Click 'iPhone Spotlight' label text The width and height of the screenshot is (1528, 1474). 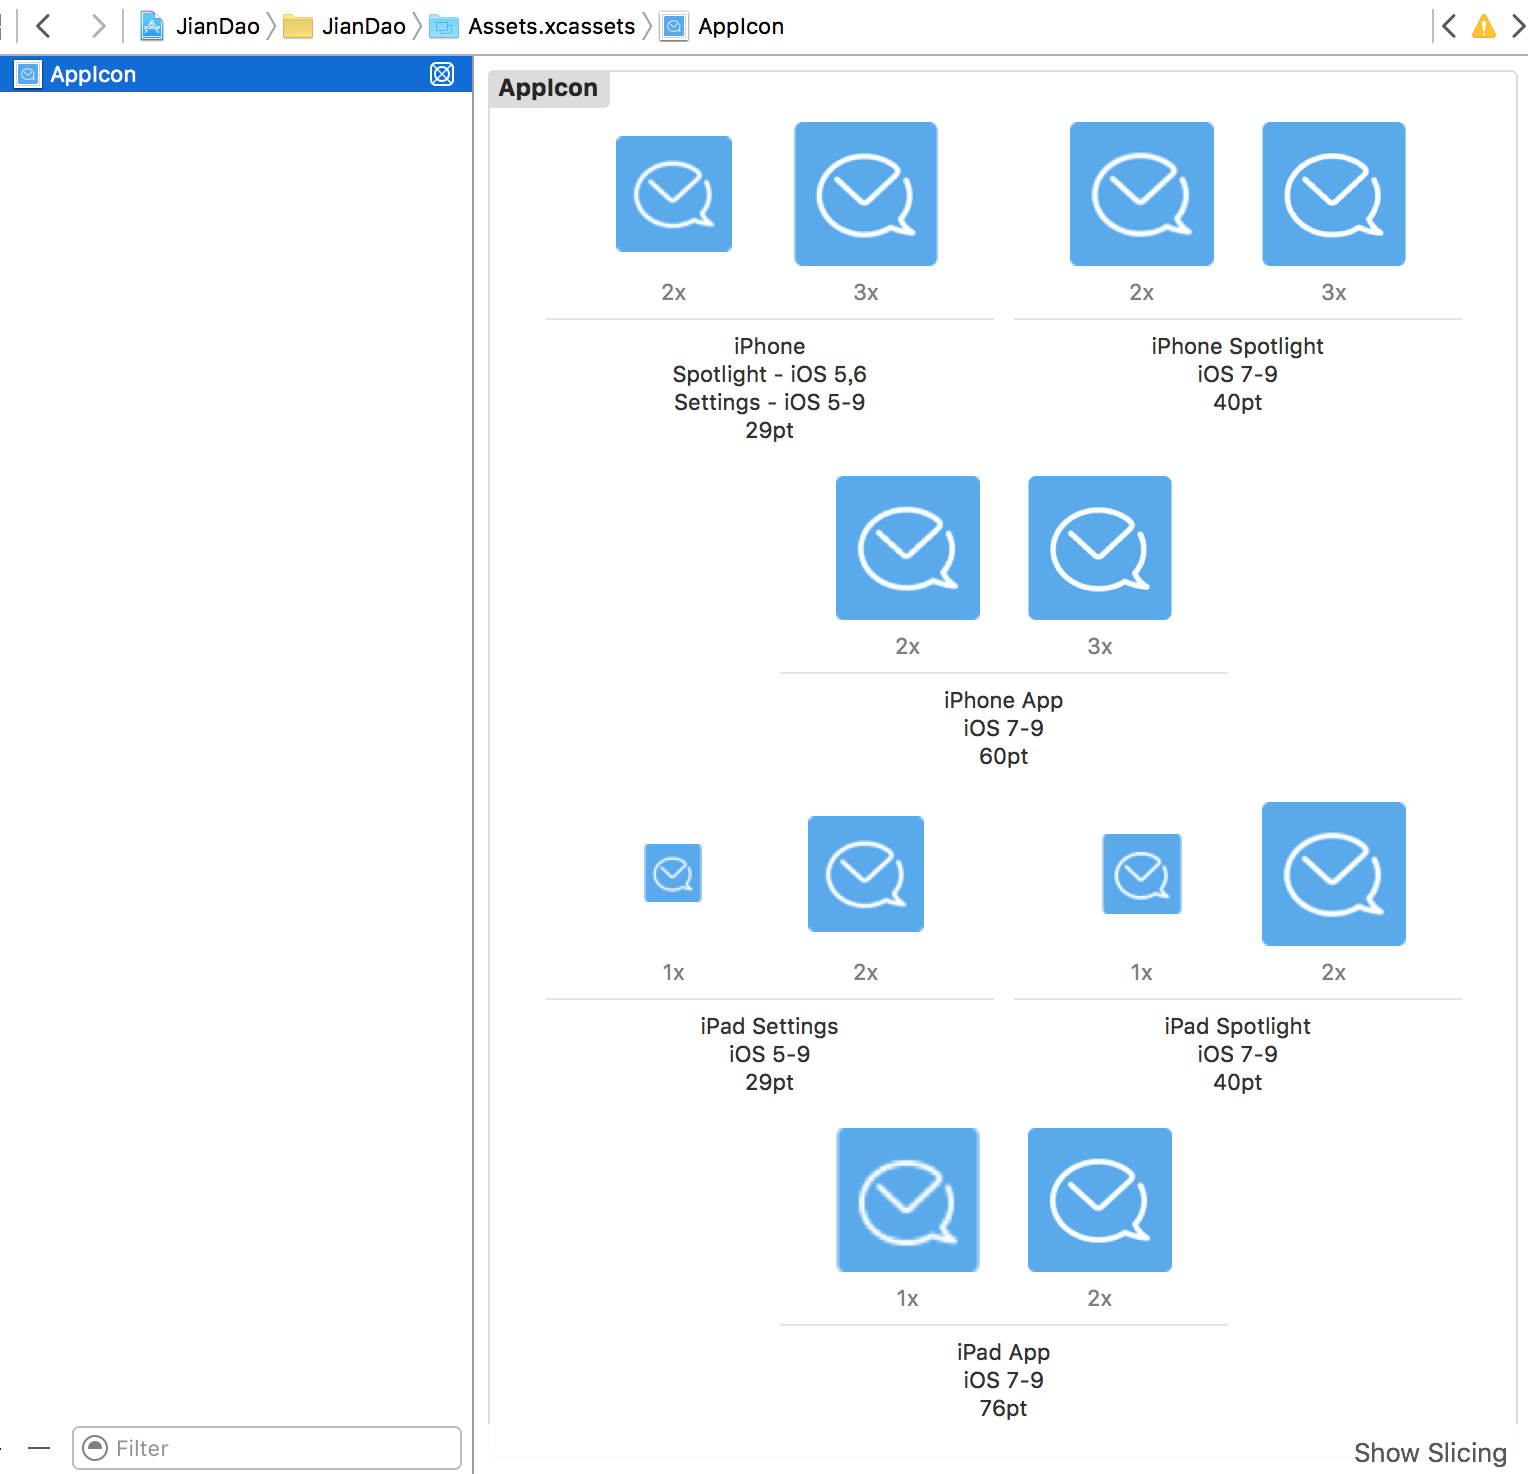[x=1237, y=346]
